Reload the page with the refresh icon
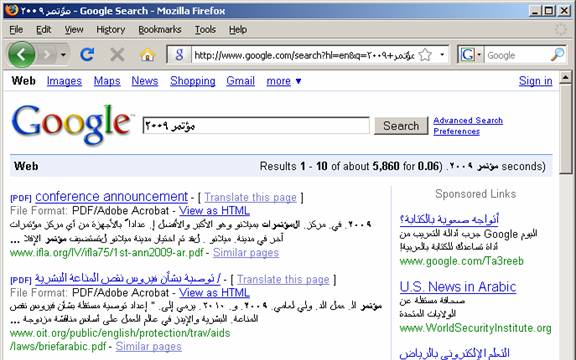 [x=87, y=55]
